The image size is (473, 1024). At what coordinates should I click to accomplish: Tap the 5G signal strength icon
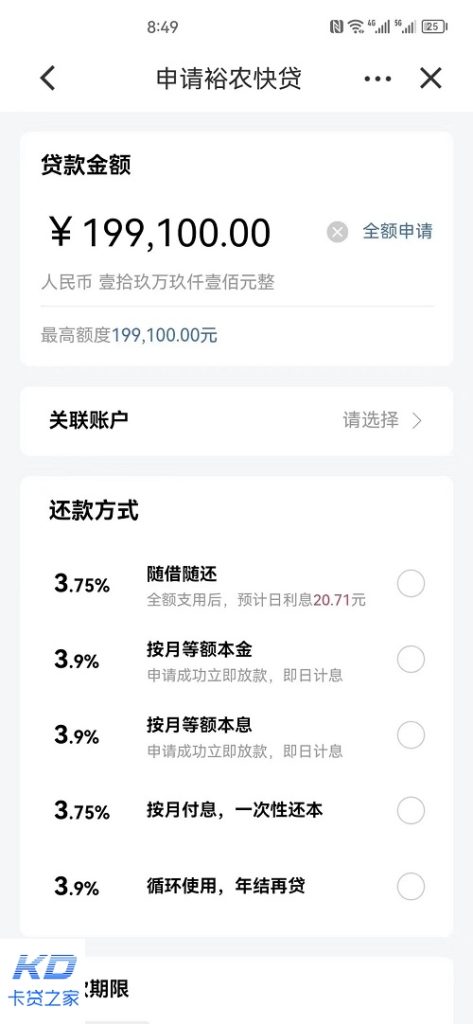[x=405, y=27]
